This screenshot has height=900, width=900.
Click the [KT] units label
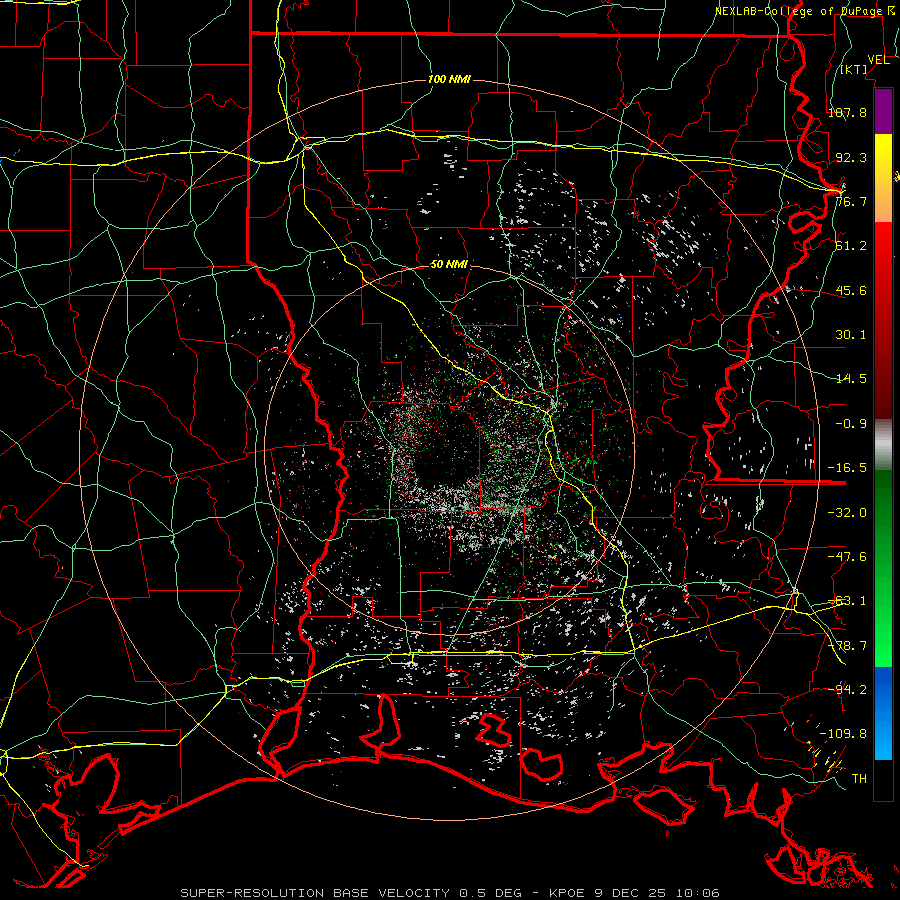[854, 69]
